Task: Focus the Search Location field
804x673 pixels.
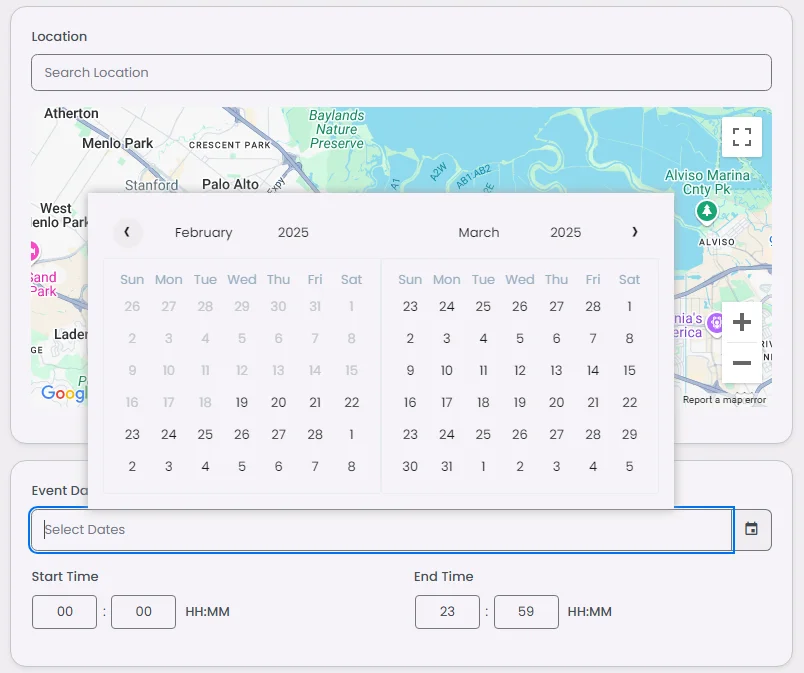Action: 401,72
